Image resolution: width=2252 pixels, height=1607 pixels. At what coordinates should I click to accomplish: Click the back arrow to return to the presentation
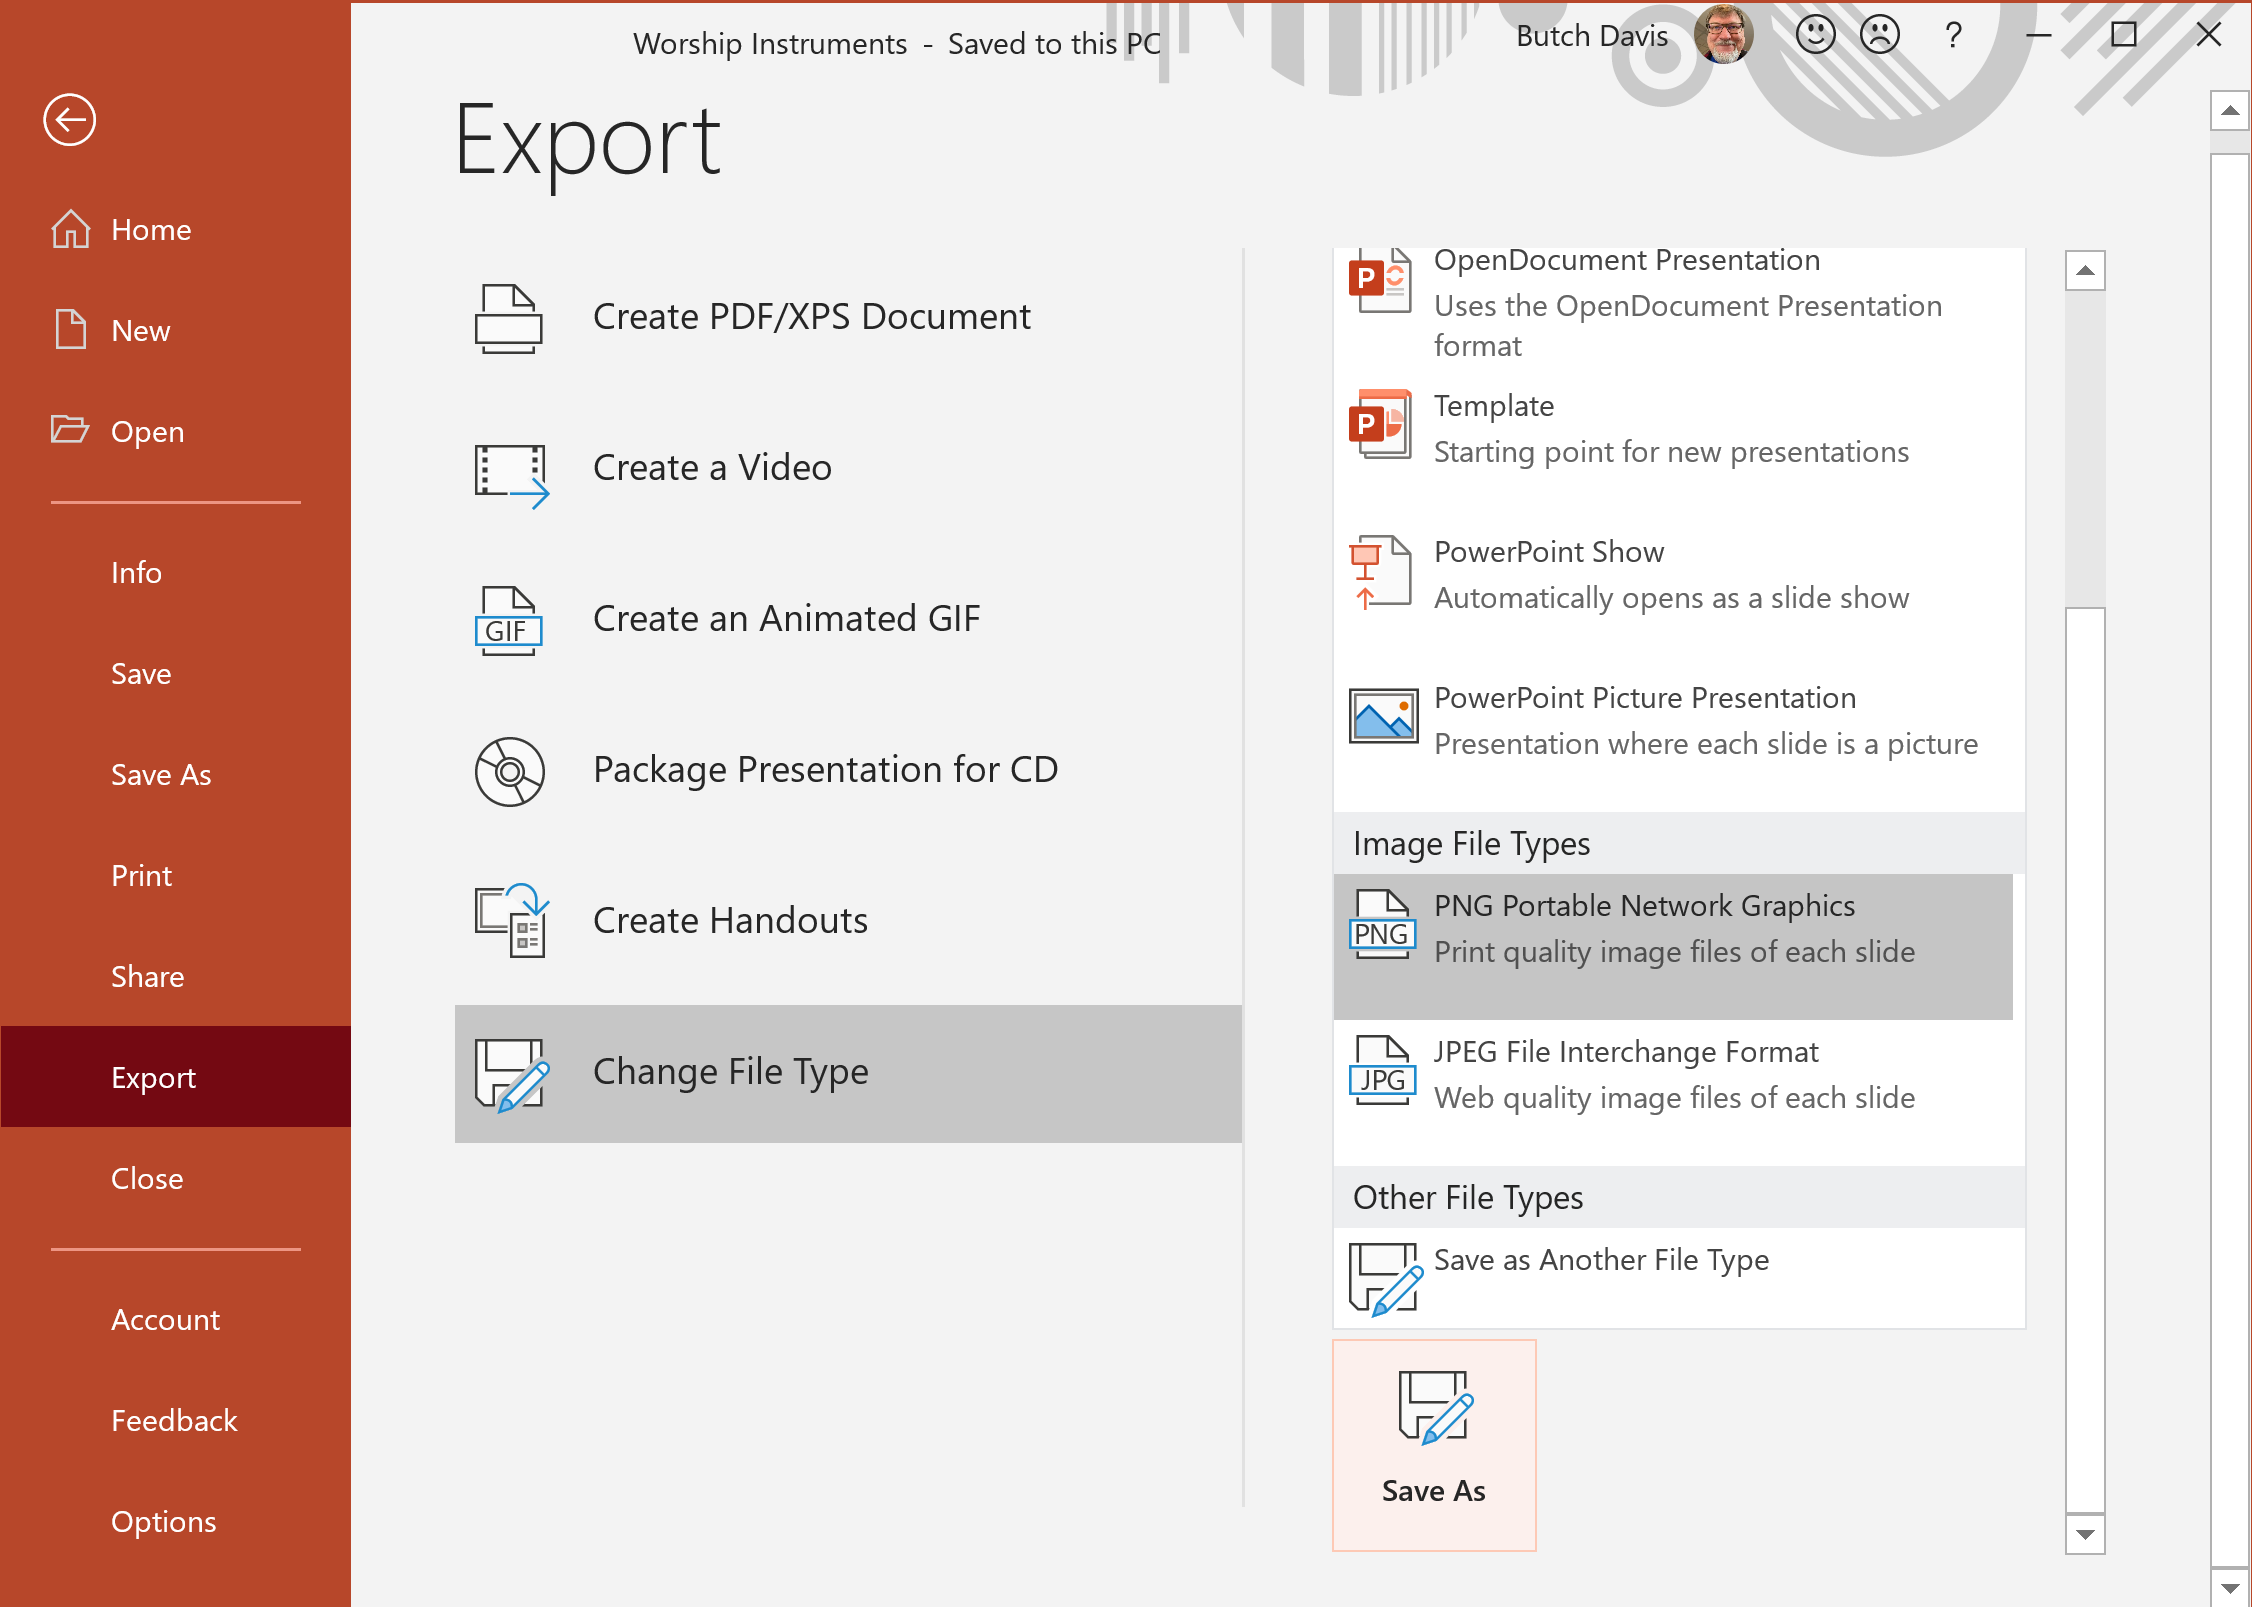click(69, 120)
